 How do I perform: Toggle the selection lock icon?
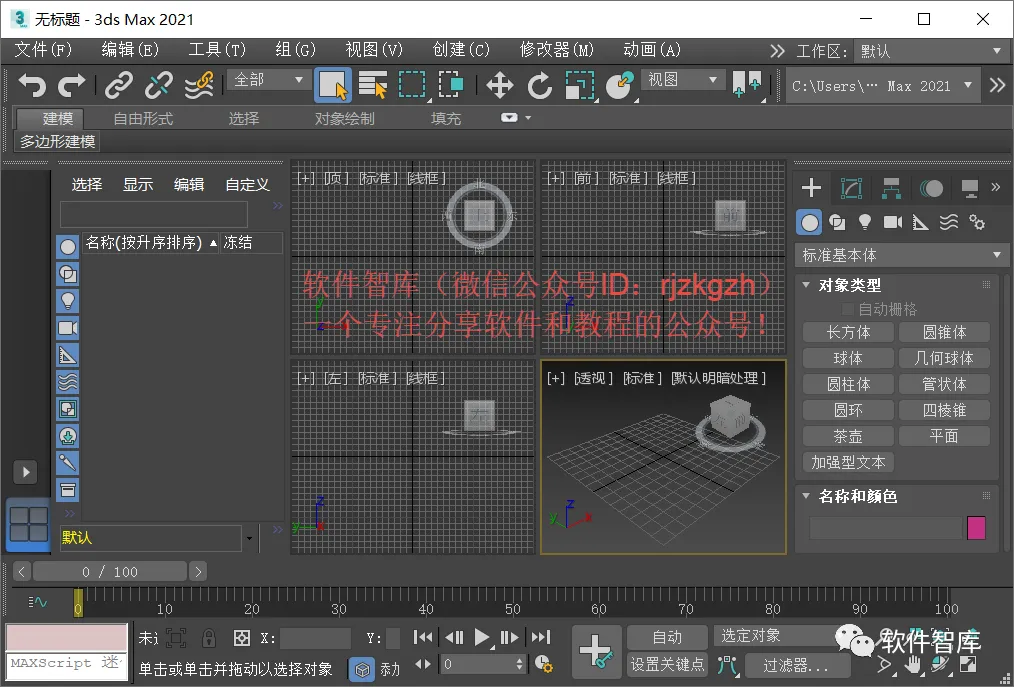[x=209, y=638]
